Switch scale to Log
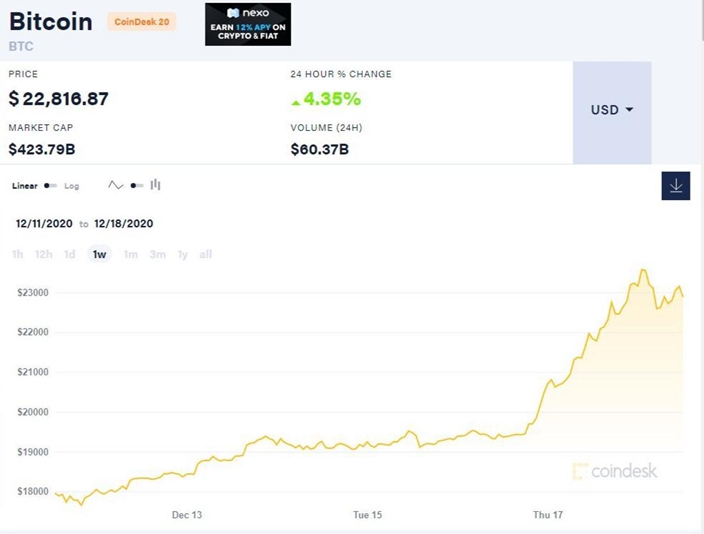 coord(71,186)
